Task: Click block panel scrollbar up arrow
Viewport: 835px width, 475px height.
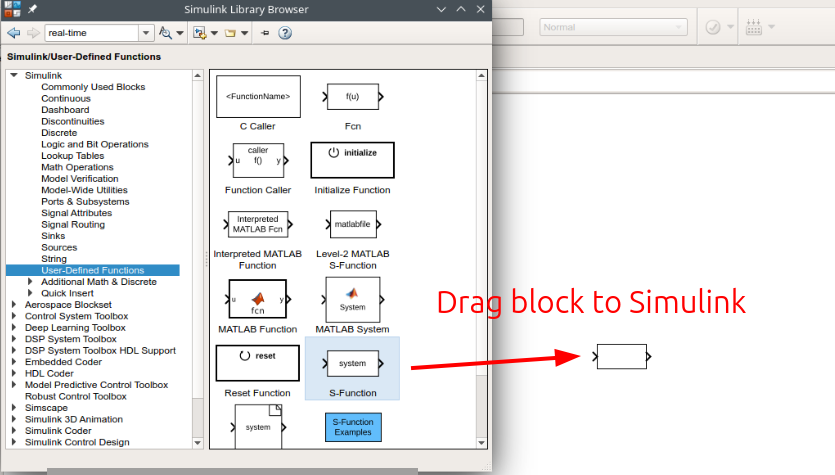Action: pos(481,76)
